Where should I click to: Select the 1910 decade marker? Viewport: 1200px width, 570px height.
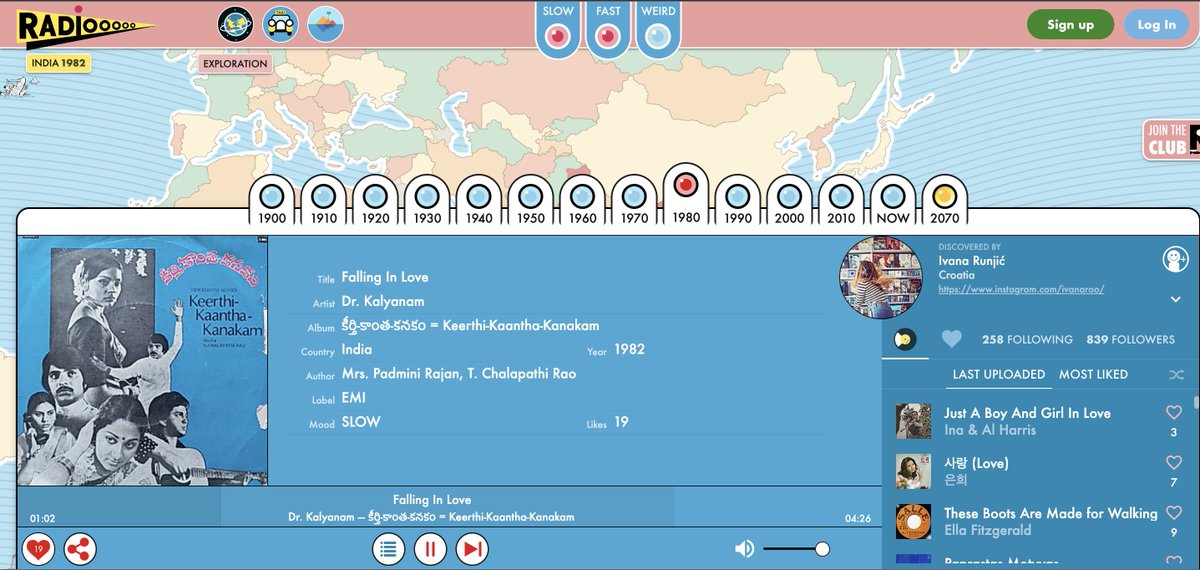(x=324, y=201)
